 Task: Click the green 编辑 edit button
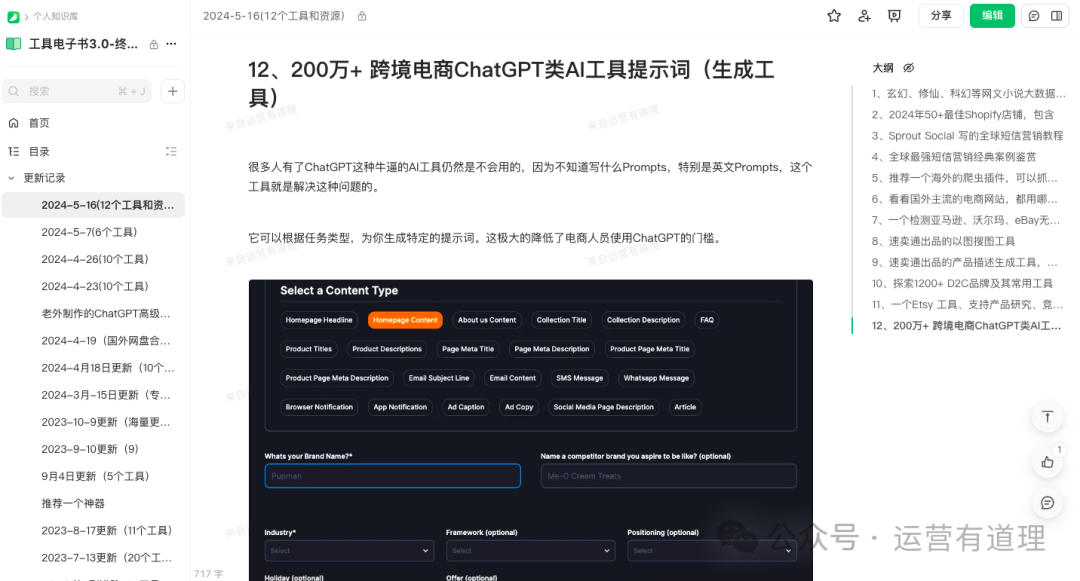point(991,15)
